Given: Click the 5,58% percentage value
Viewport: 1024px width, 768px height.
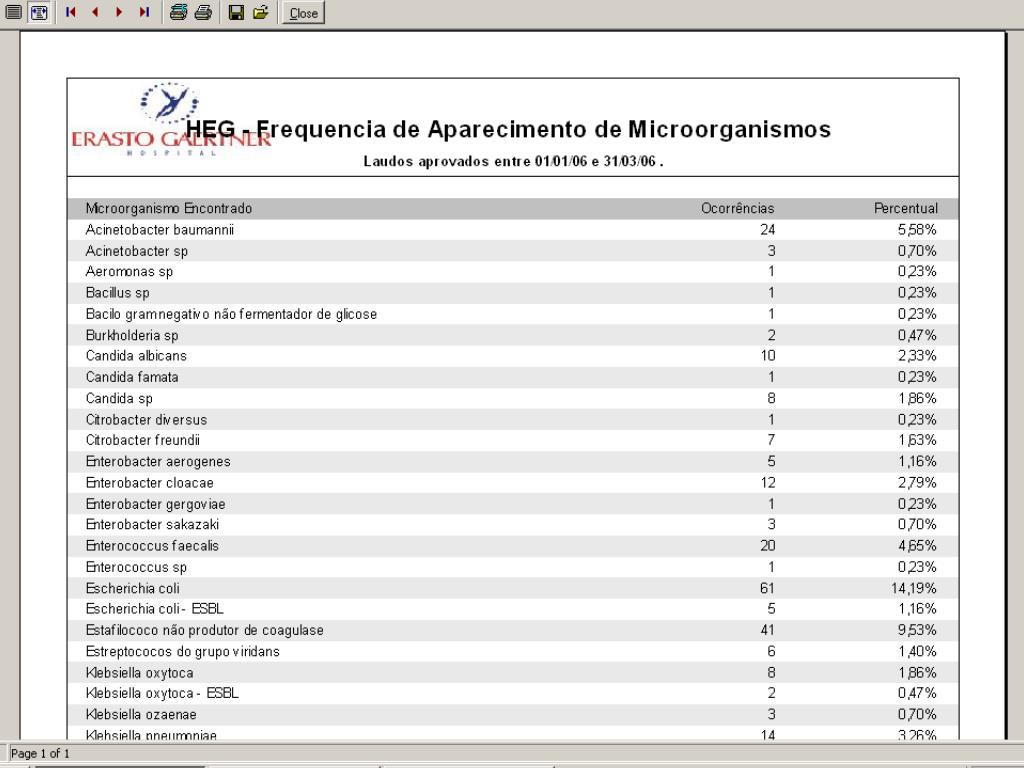Looking at the screenshot, I should (917, 230).
